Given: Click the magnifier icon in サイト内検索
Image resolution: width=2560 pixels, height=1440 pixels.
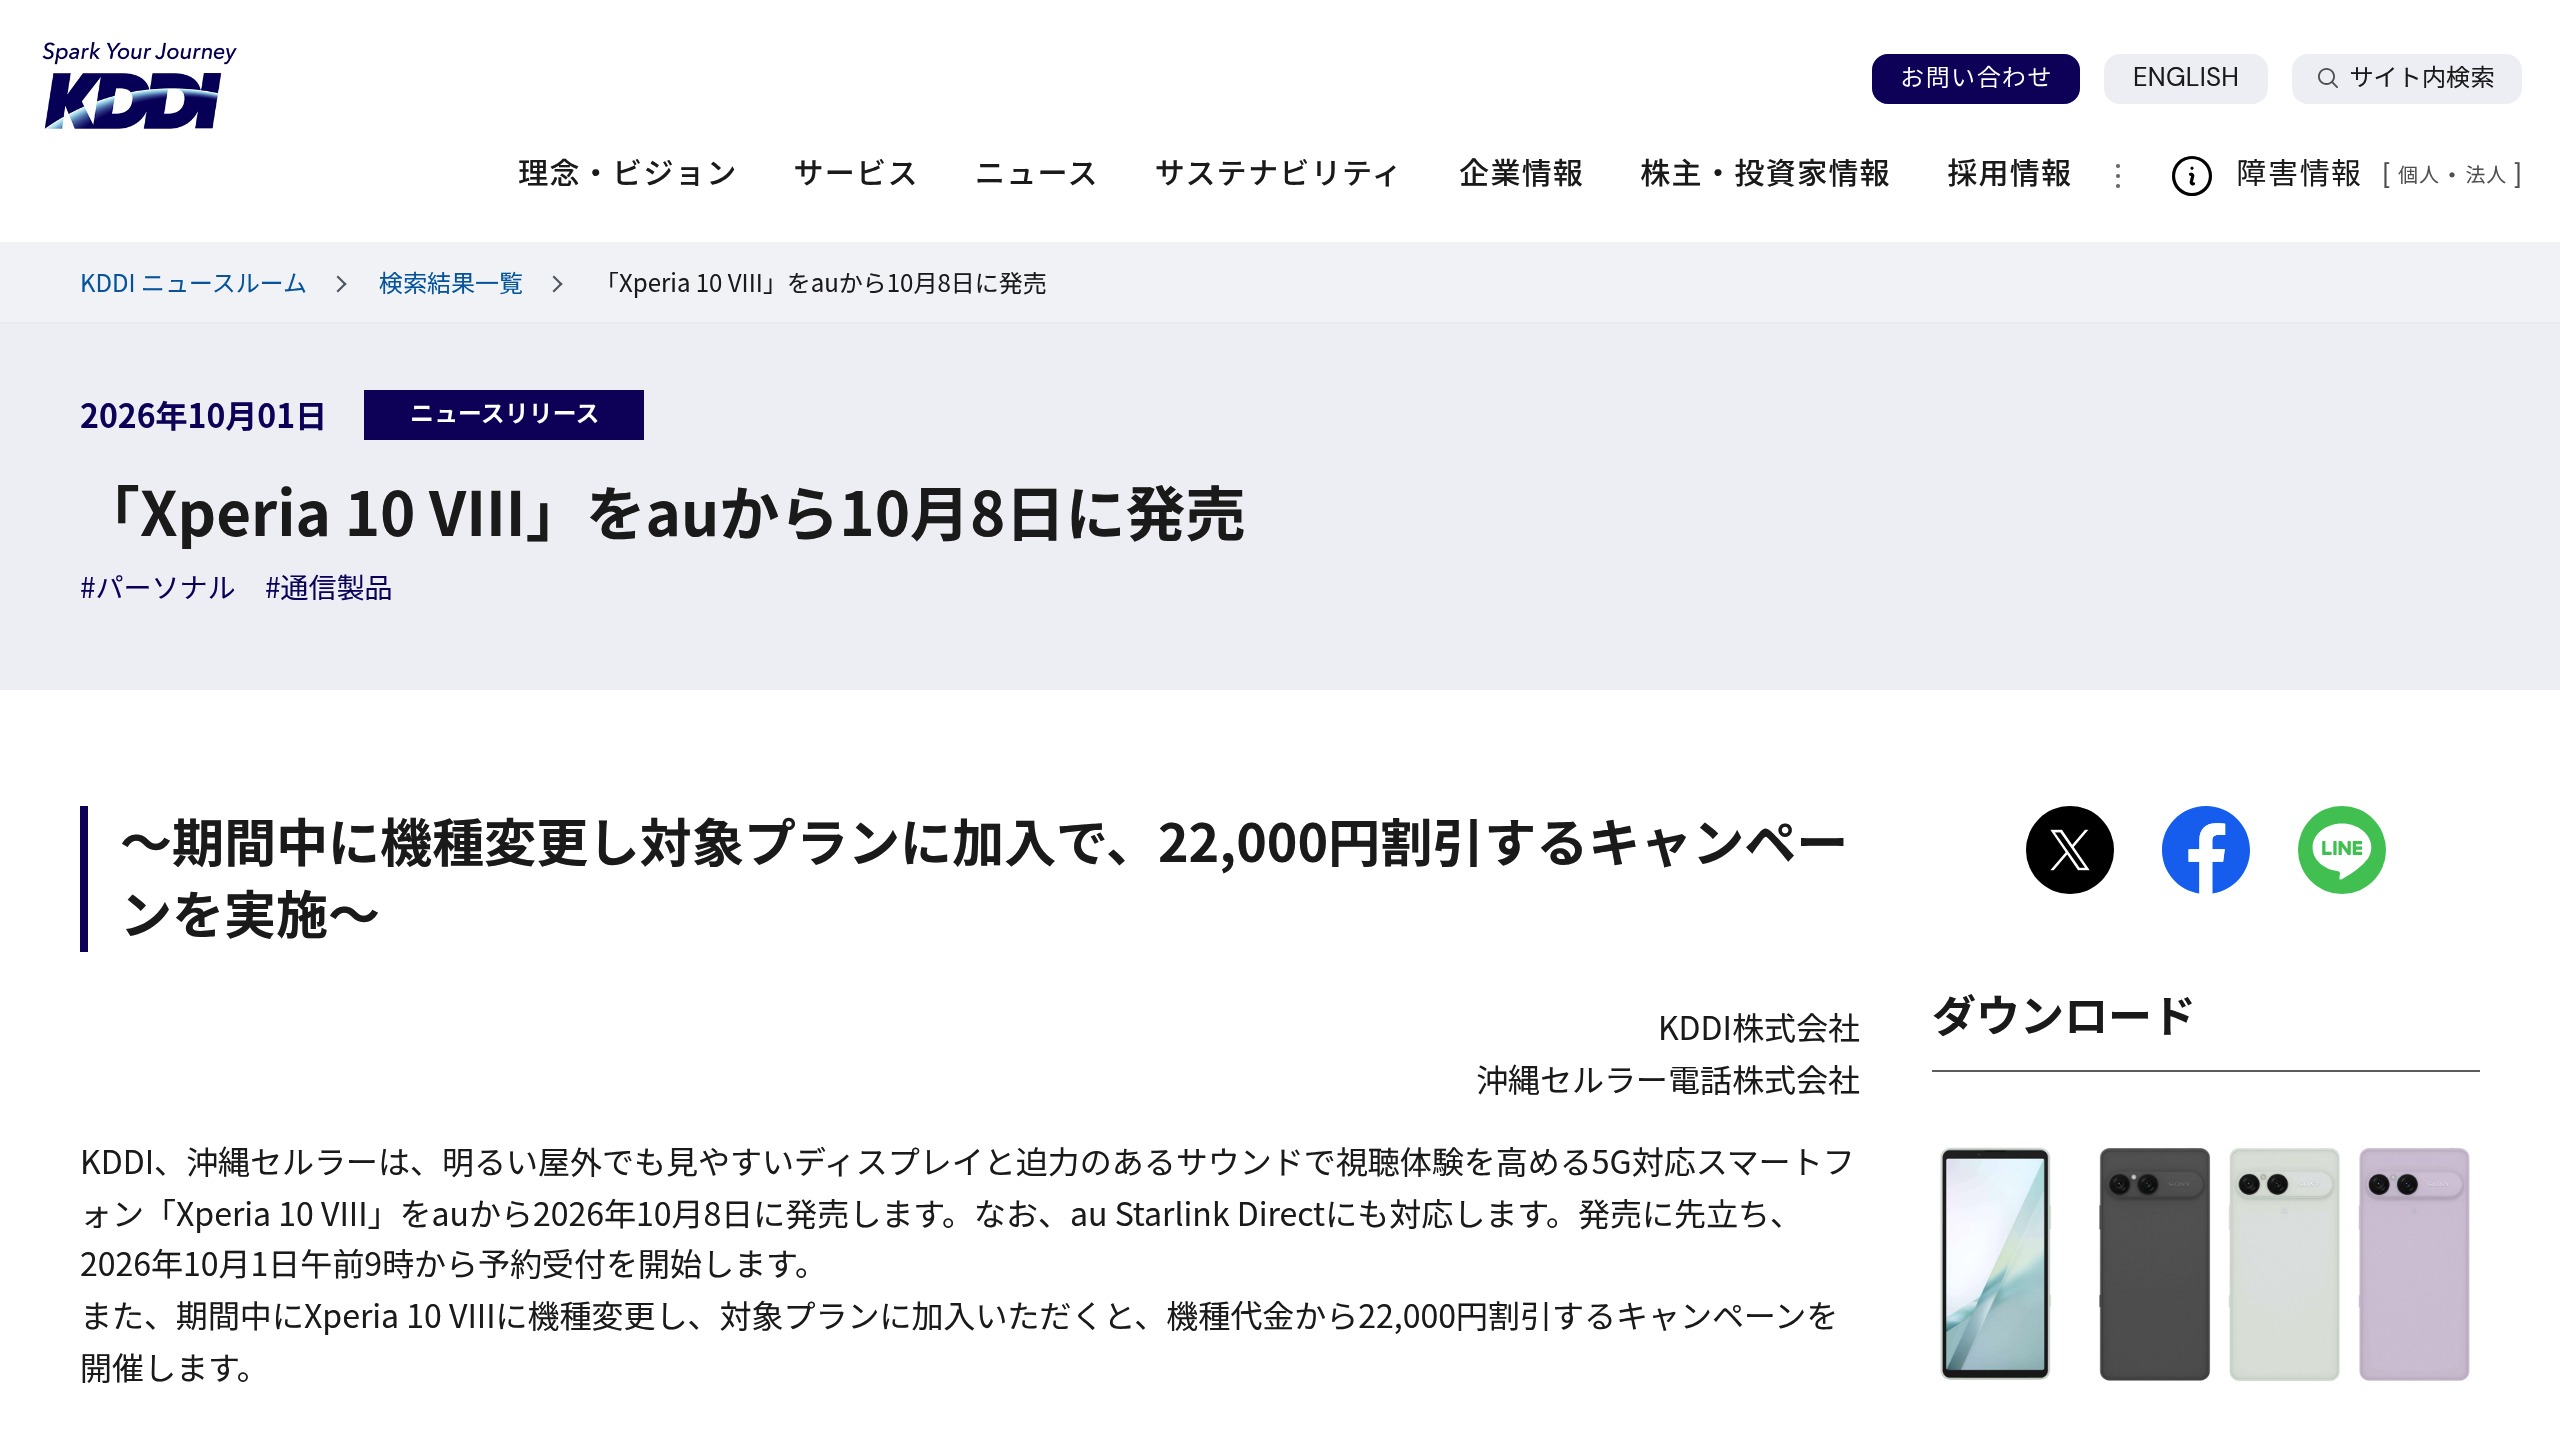Looking at the screenshot, I should 2327,78.
